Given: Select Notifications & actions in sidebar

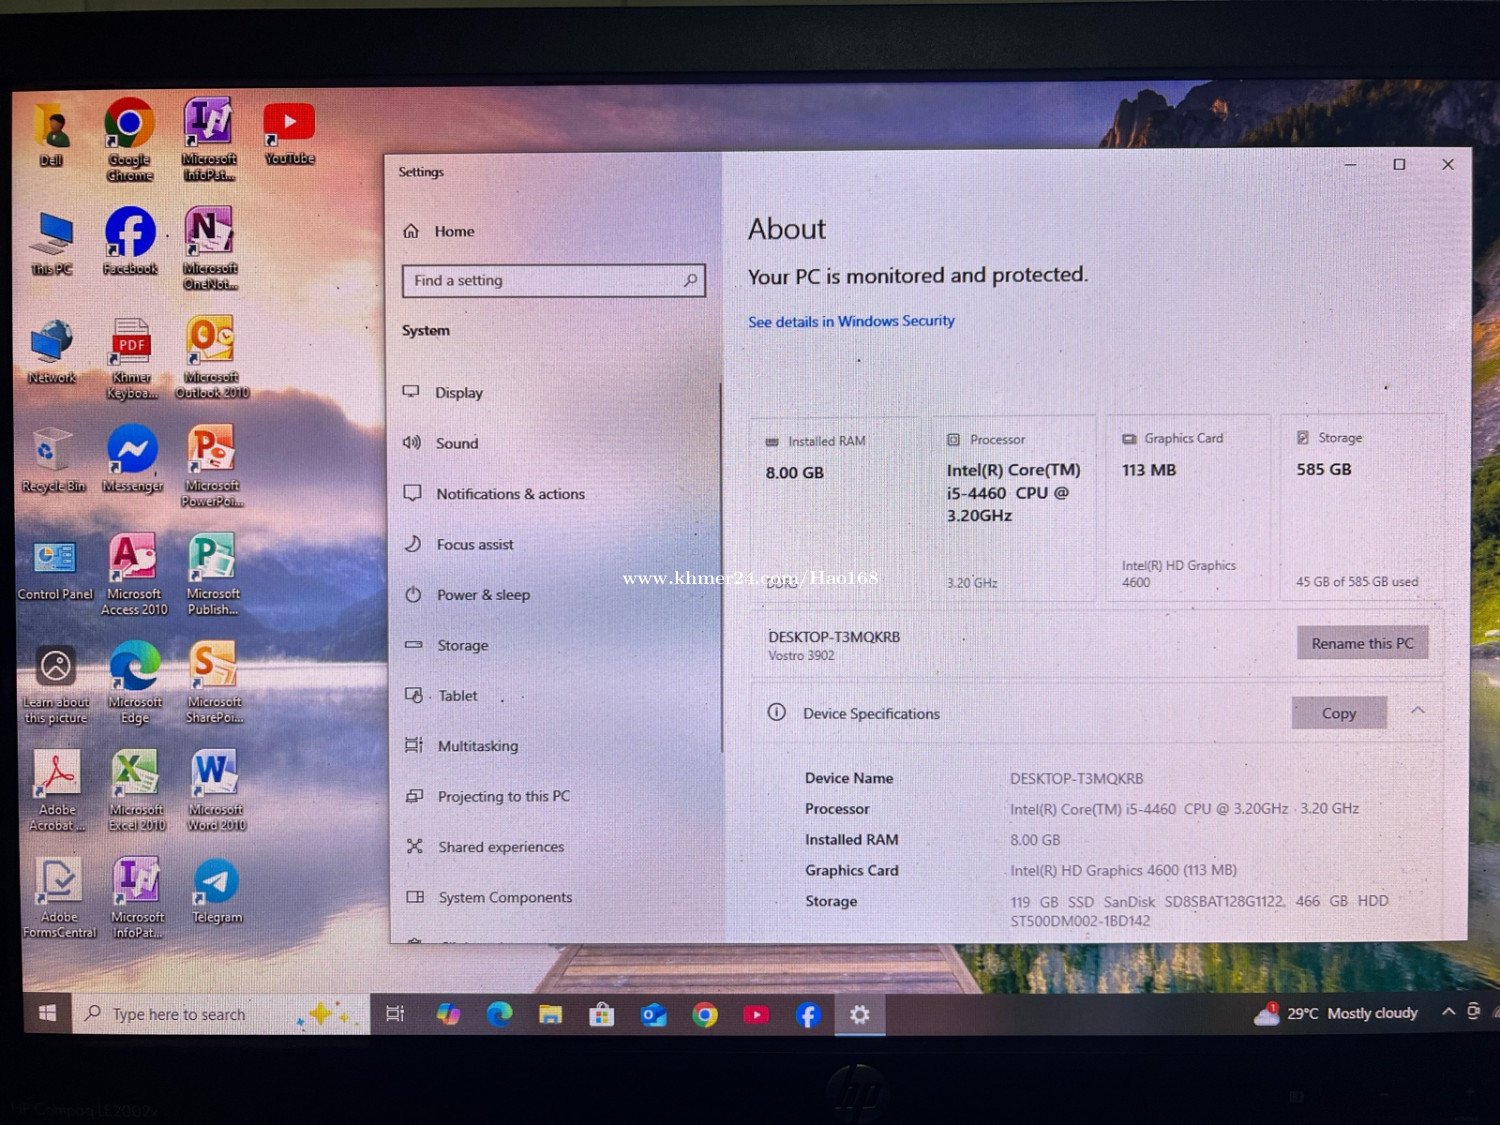Looking at the screenshot, I should point(510,494).
